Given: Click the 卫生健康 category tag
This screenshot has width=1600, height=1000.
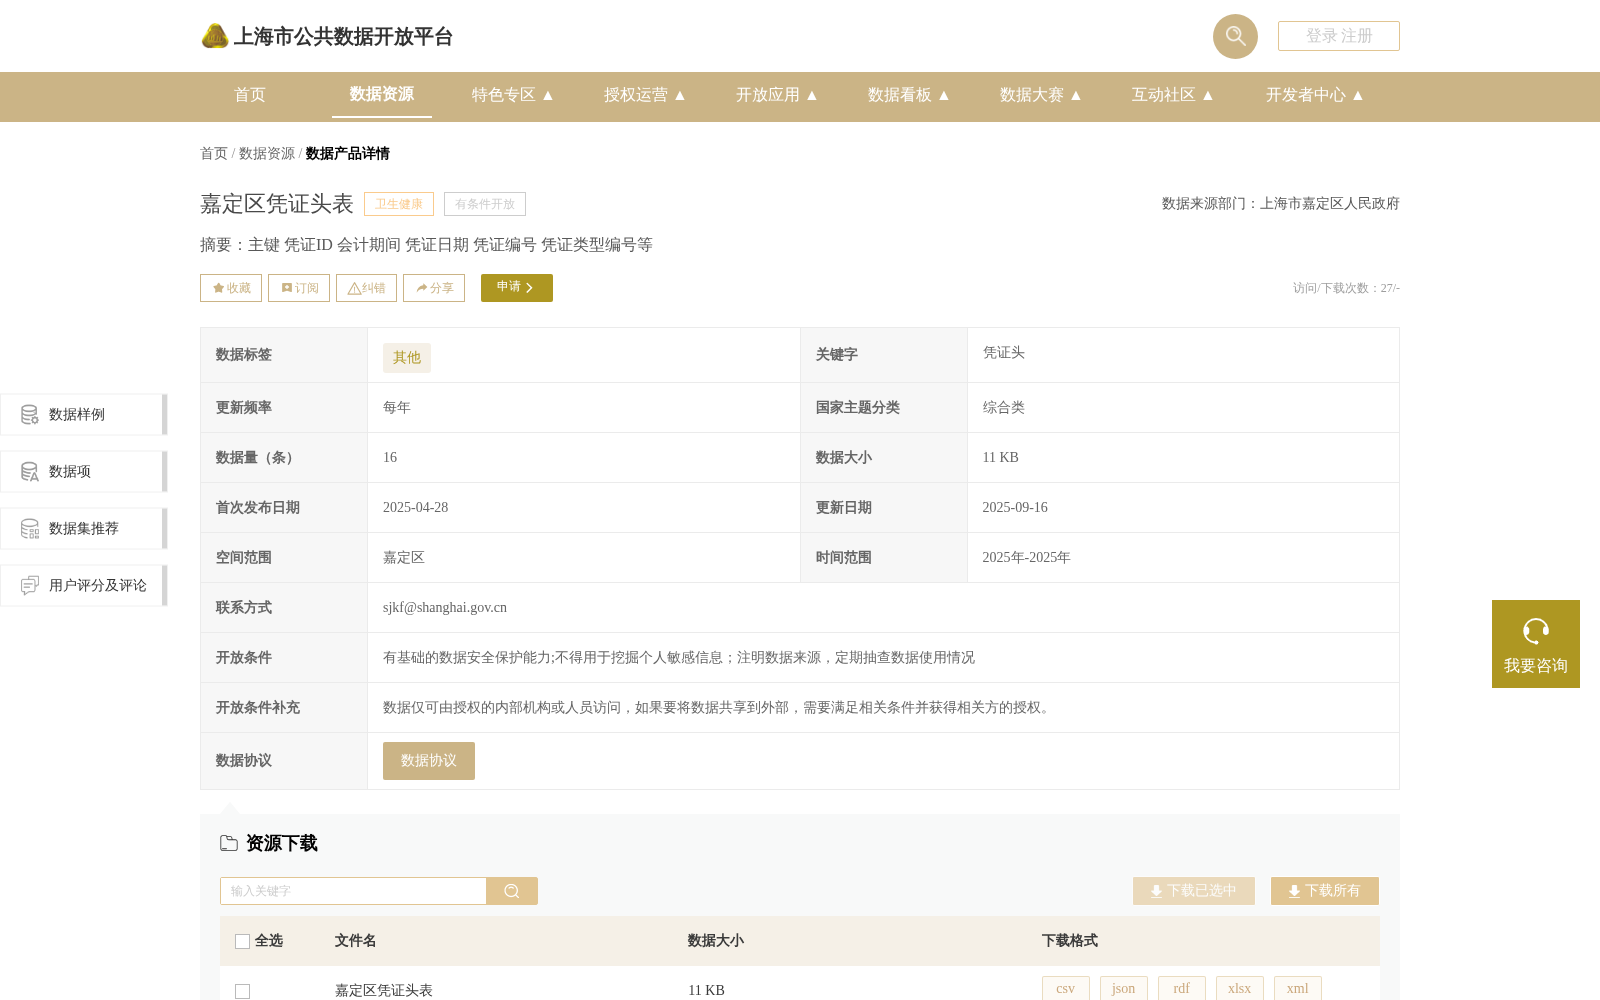Looking at the screenshot, I should 399,204.
